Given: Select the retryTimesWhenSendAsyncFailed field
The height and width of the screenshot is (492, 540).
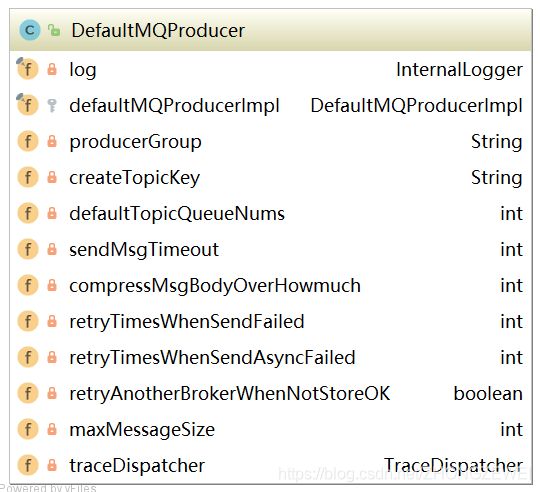Looking at the screenshot, I should (271, 357).
